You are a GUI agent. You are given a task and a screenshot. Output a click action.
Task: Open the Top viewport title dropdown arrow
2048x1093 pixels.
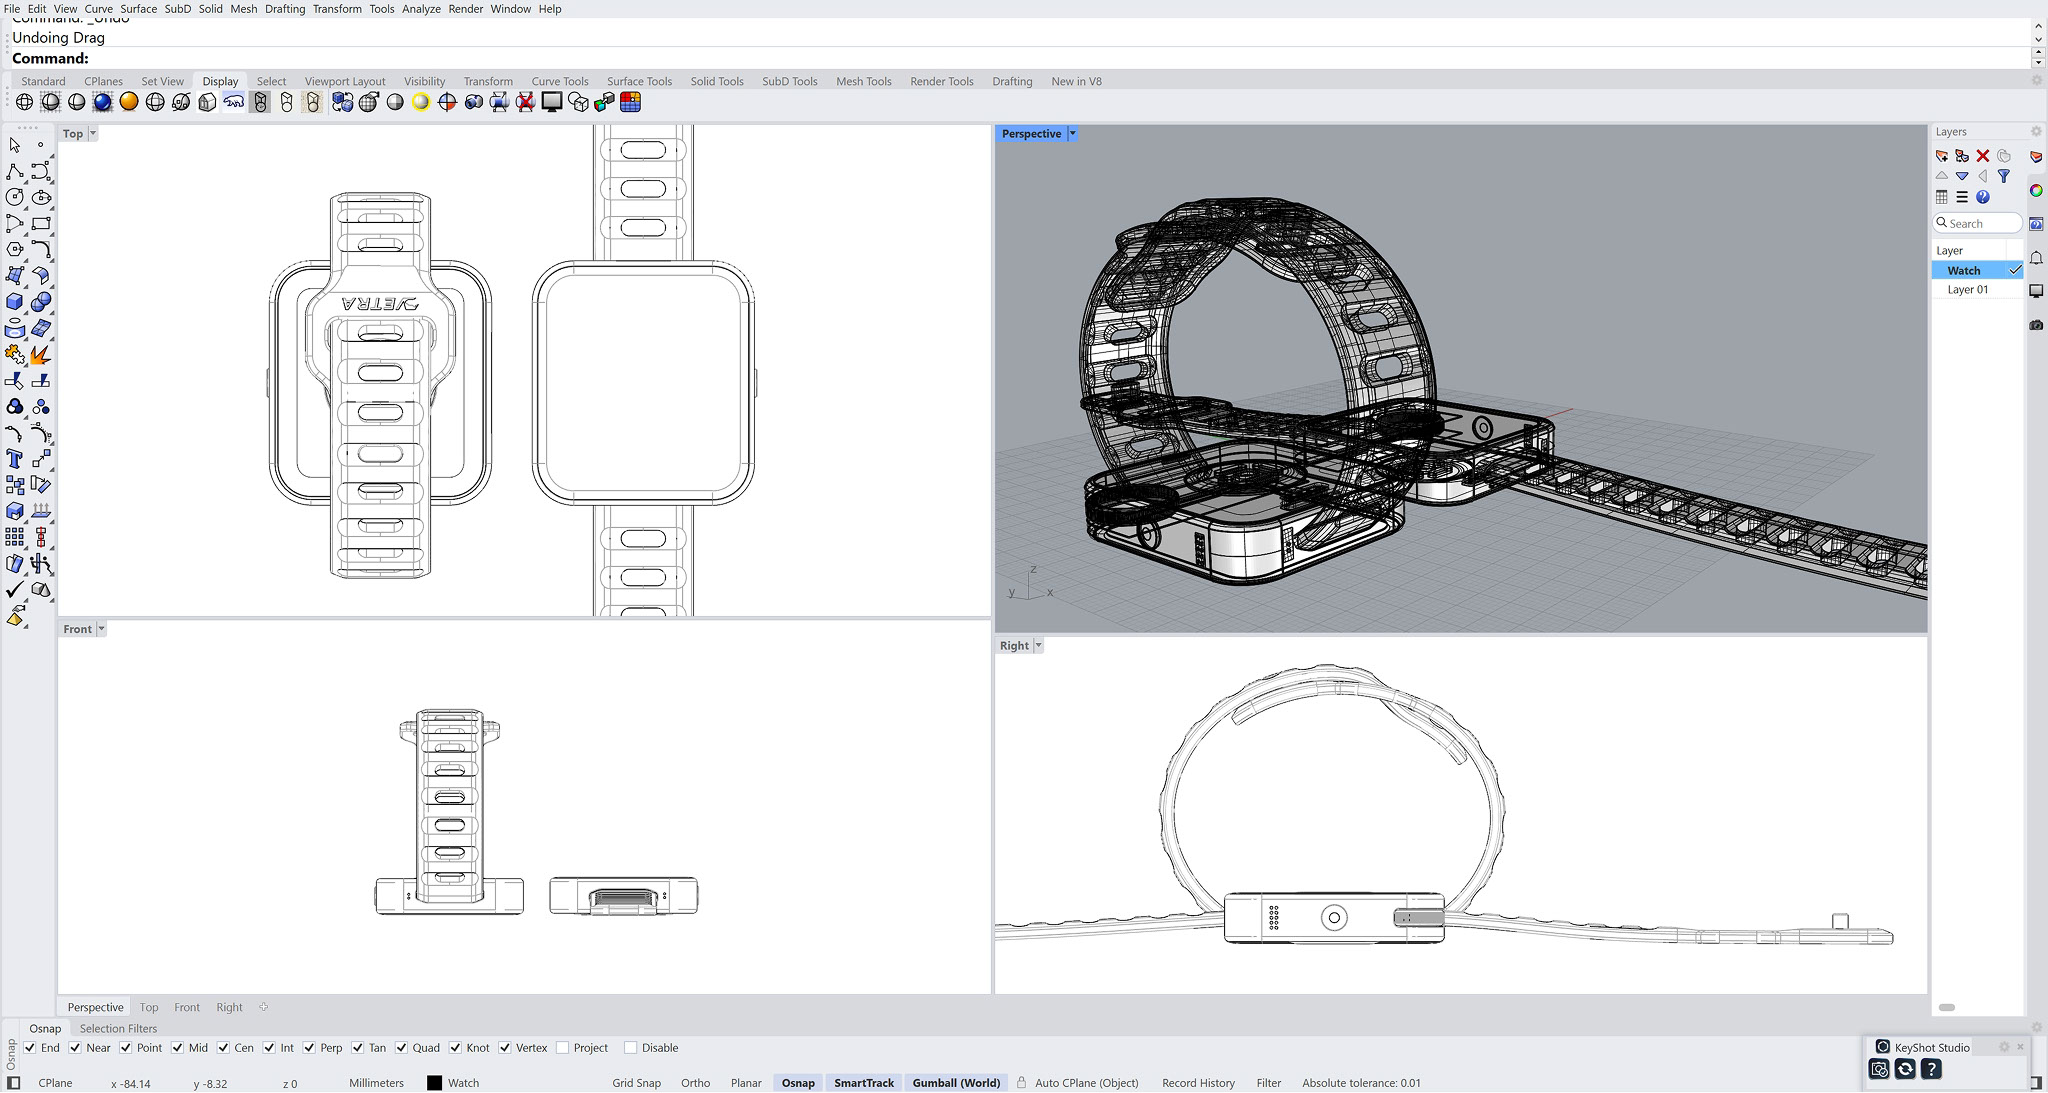point(93,133)
